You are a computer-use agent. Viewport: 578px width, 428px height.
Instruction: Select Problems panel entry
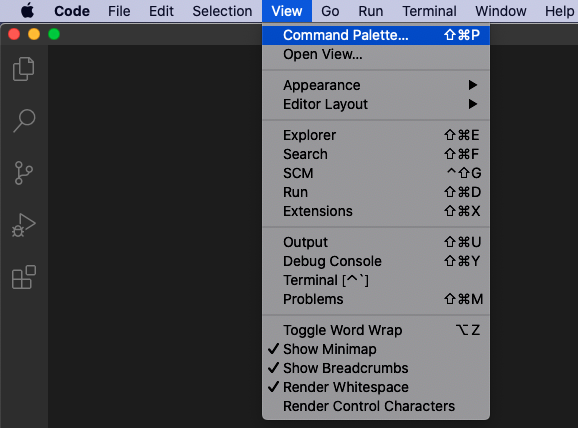pyautogui.click(x=376, y=299)
